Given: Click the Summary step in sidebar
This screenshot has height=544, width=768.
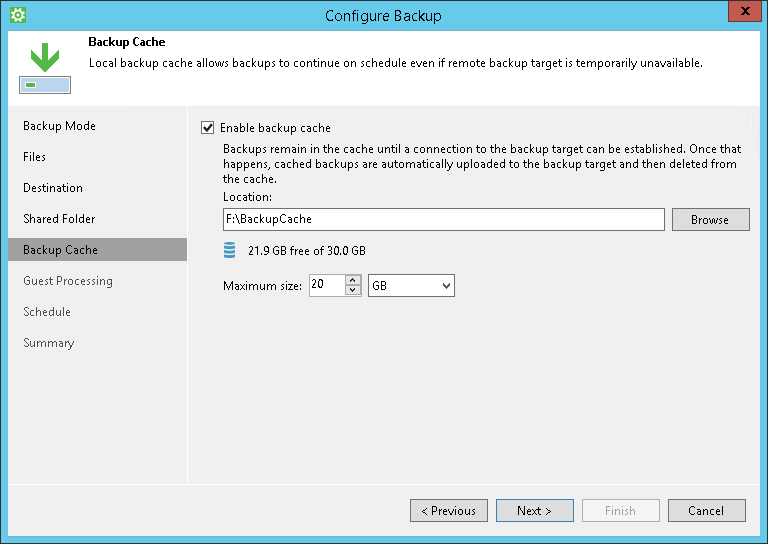Looking at the screenshot, I should (49, 343).
